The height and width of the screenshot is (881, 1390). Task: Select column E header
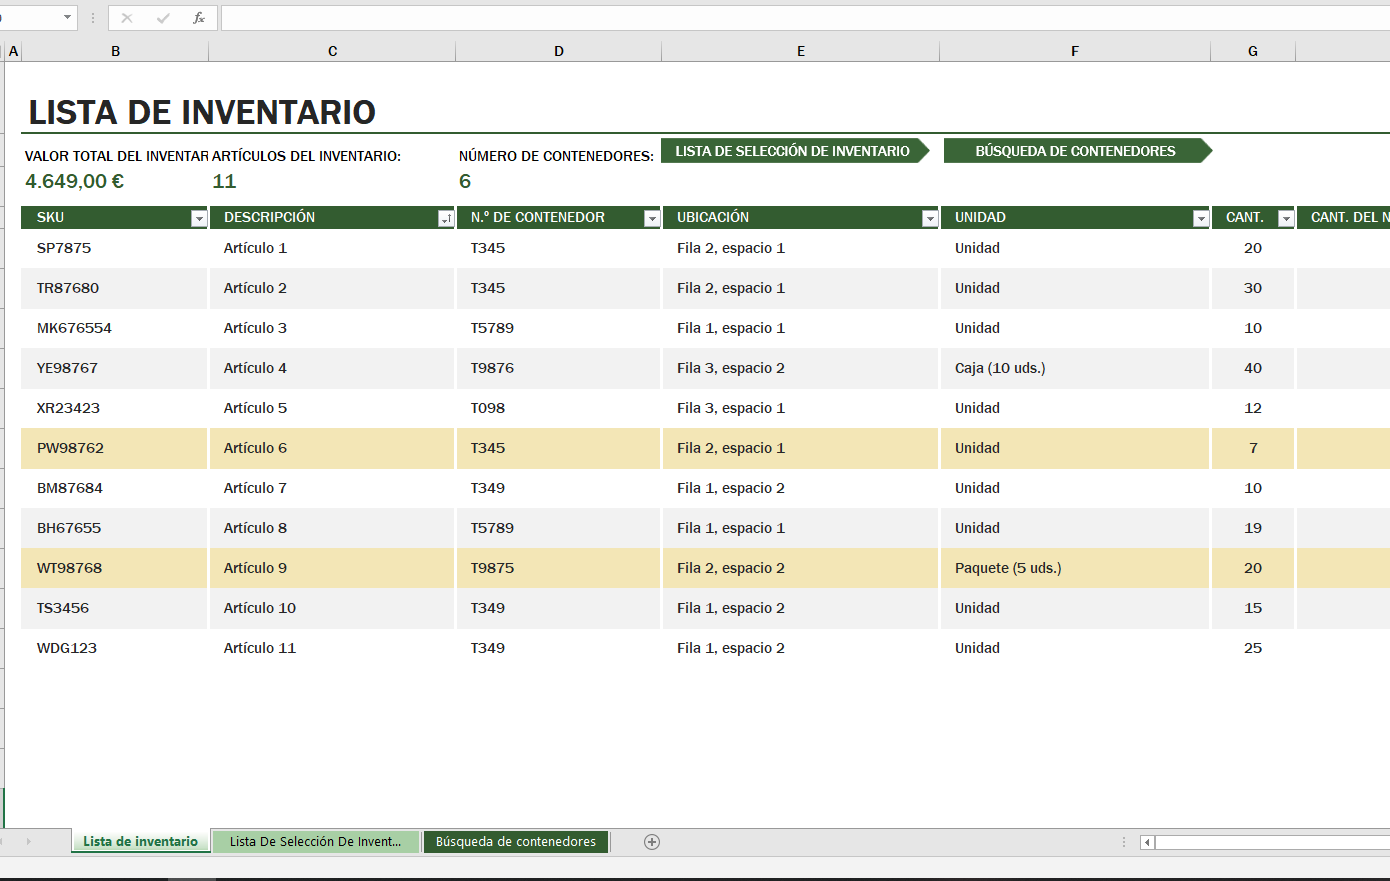[800, 50]
